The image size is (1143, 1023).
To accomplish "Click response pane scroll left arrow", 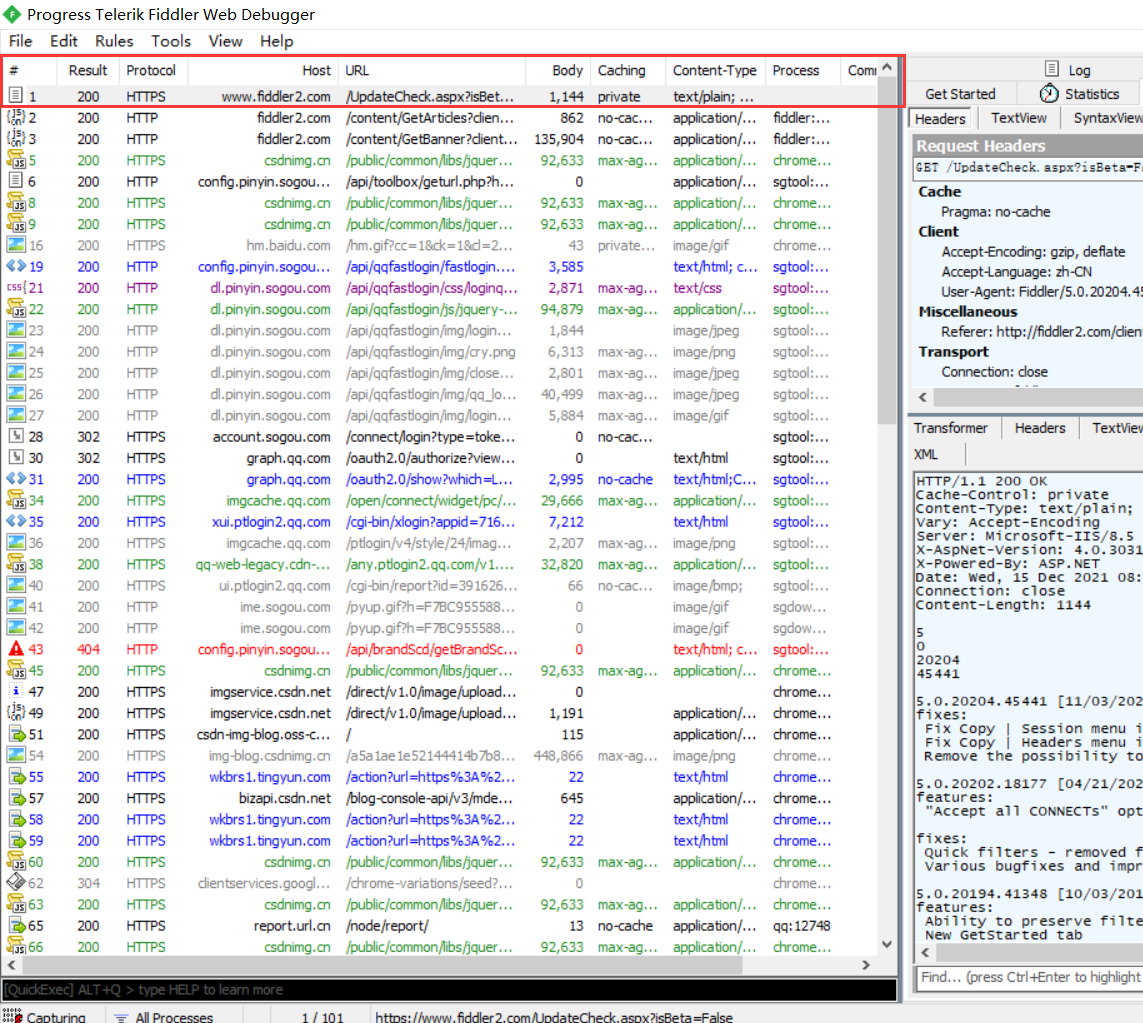I will (925, 952).
